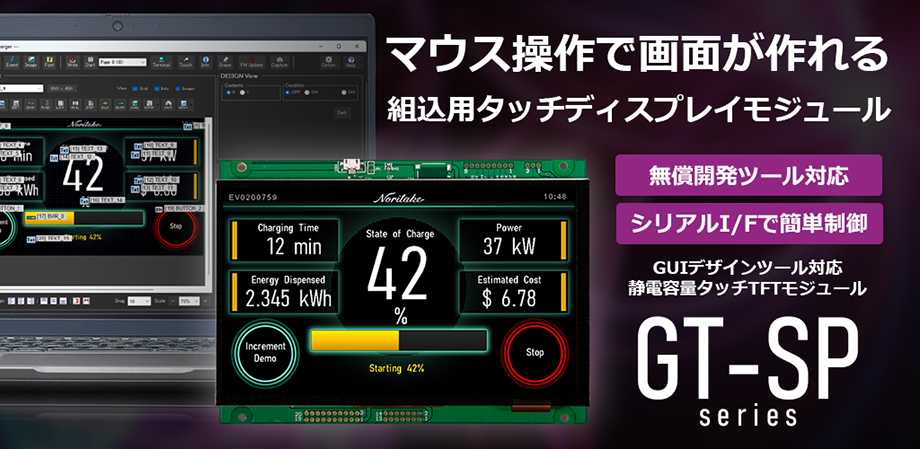Open the Font tool in laptop toolbar
Viewport: 920px width, 449px height.
[49, 62]
